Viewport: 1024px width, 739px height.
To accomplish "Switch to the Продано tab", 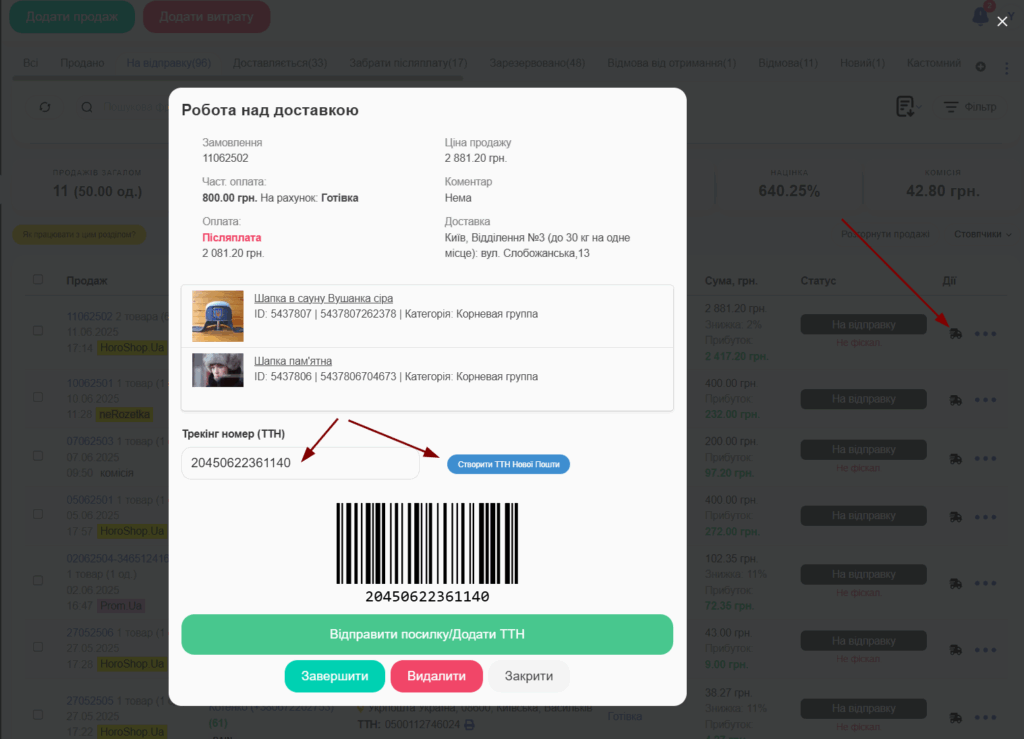I will click(x=82, y=63).
